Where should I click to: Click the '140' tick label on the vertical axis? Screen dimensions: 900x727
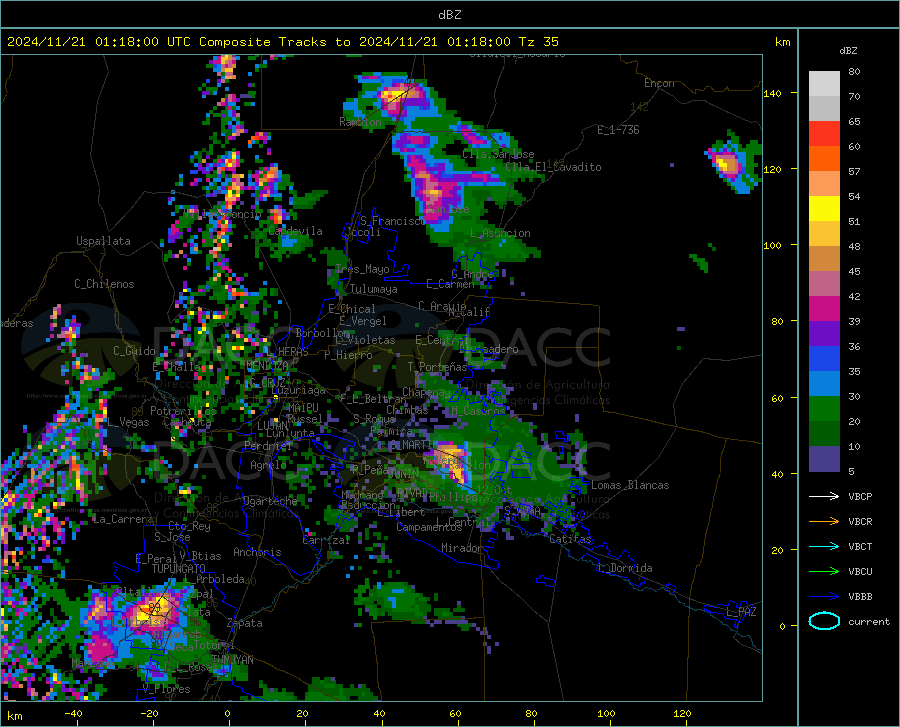[772, 93]
